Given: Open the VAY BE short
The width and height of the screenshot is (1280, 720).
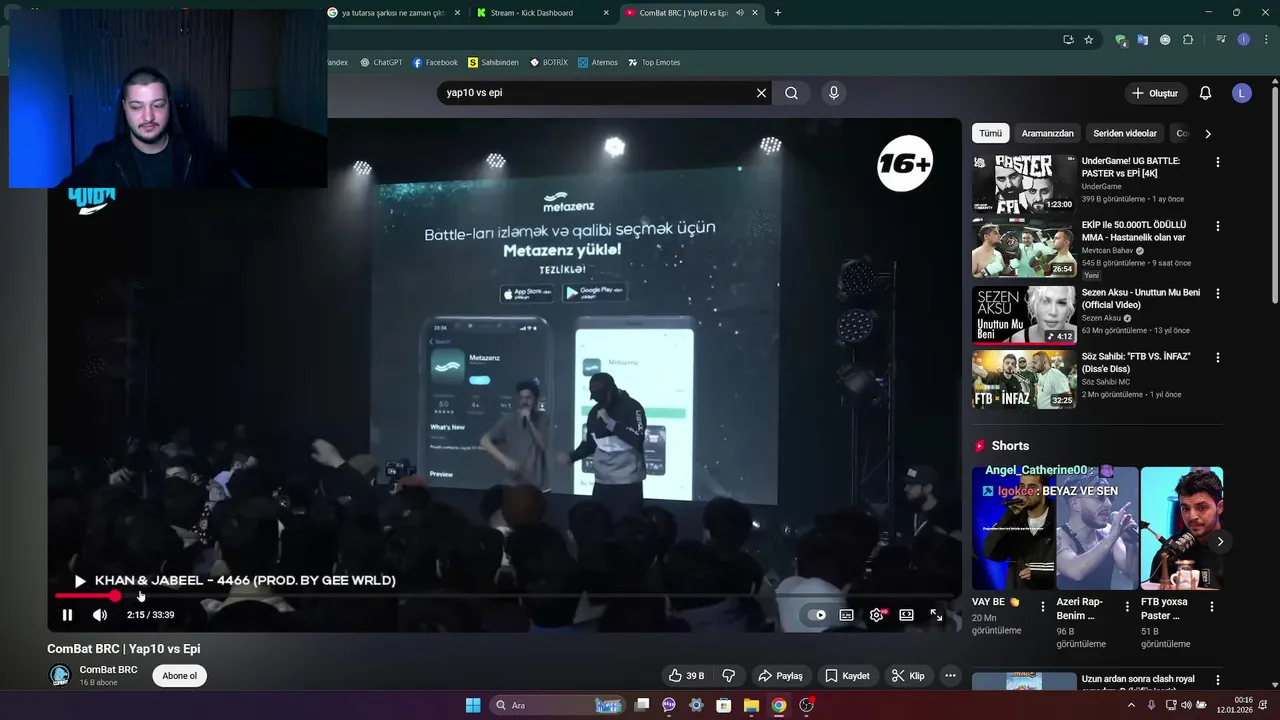Looking at the screenshot, I should 1013,528.
